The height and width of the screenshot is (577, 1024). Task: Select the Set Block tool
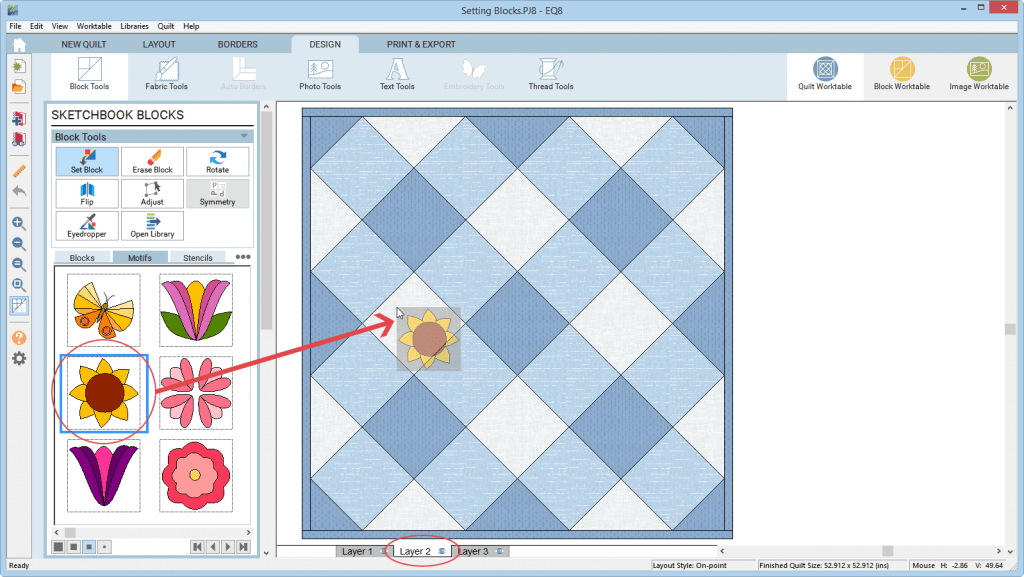pyautogui.click(x=87, y=161)
